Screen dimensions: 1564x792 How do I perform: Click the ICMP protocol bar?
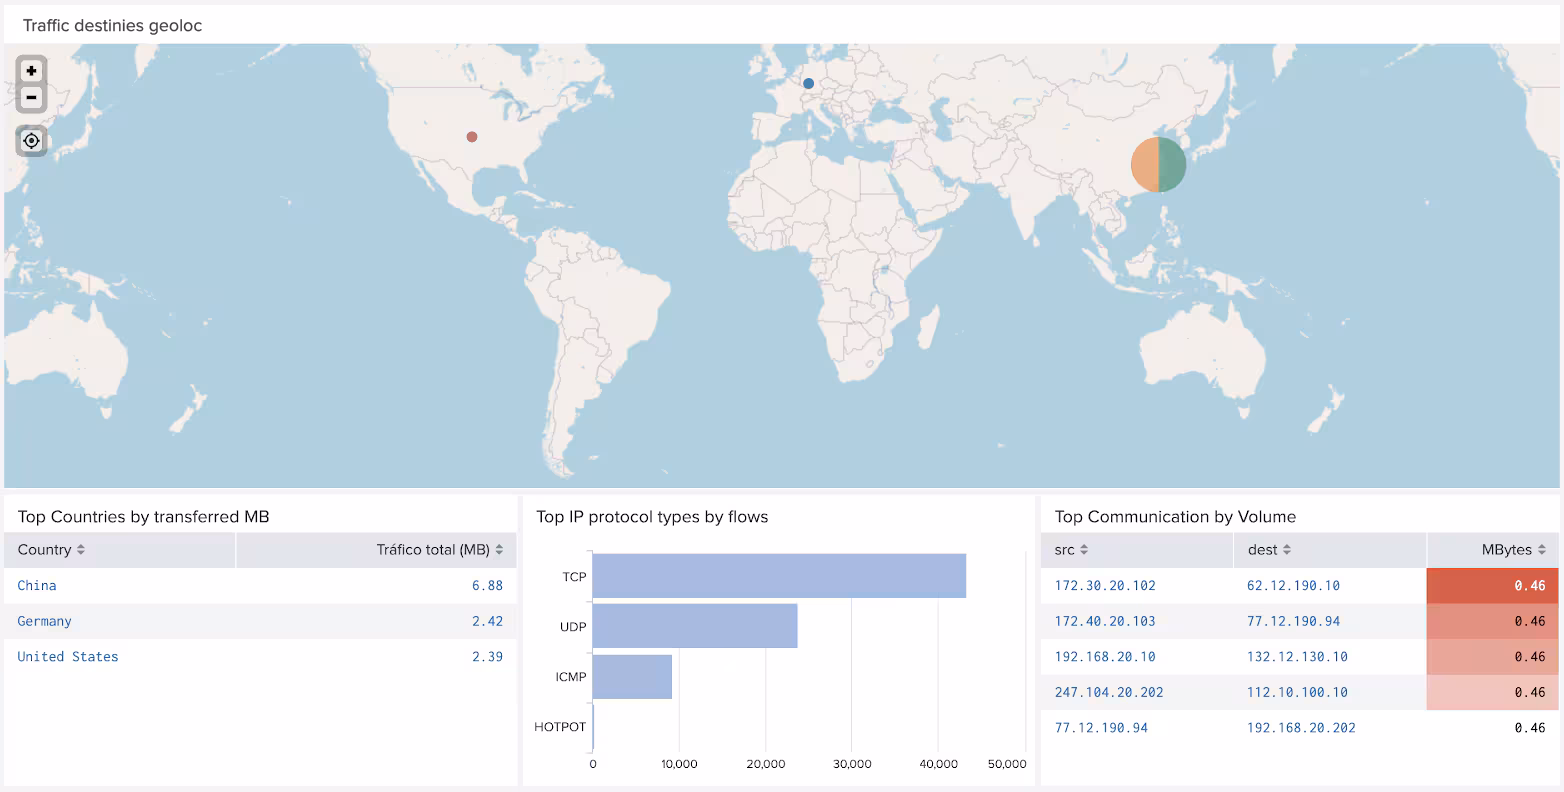click(x=632, y=677)
